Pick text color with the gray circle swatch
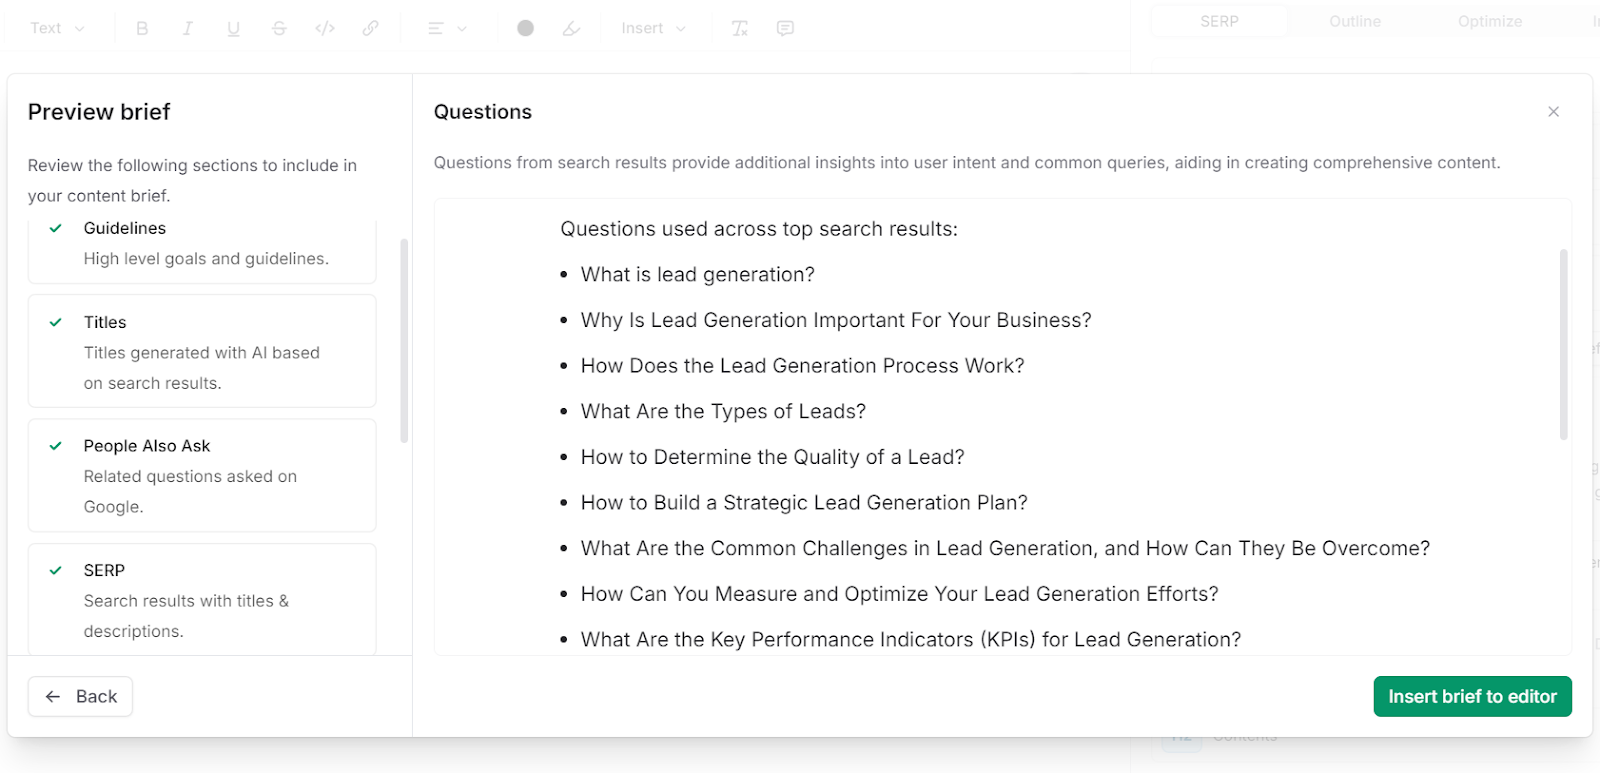Viewport: 1600px width, 773px height. [525, 28]
